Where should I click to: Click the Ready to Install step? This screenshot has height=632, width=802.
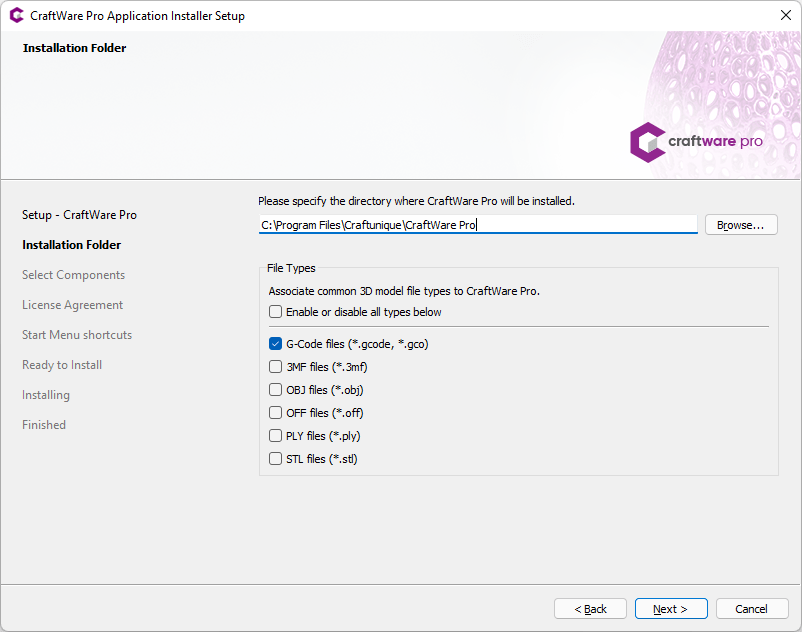[62, 365]
